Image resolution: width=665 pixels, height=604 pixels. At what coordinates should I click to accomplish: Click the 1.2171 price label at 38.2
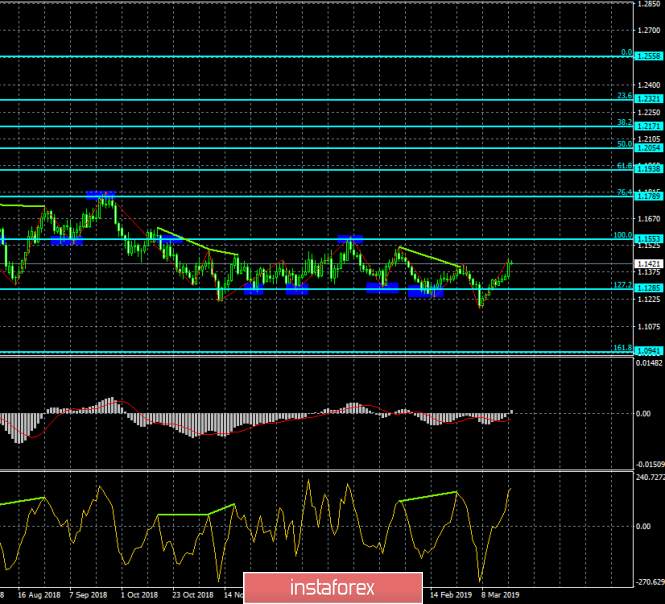point(648,126)
